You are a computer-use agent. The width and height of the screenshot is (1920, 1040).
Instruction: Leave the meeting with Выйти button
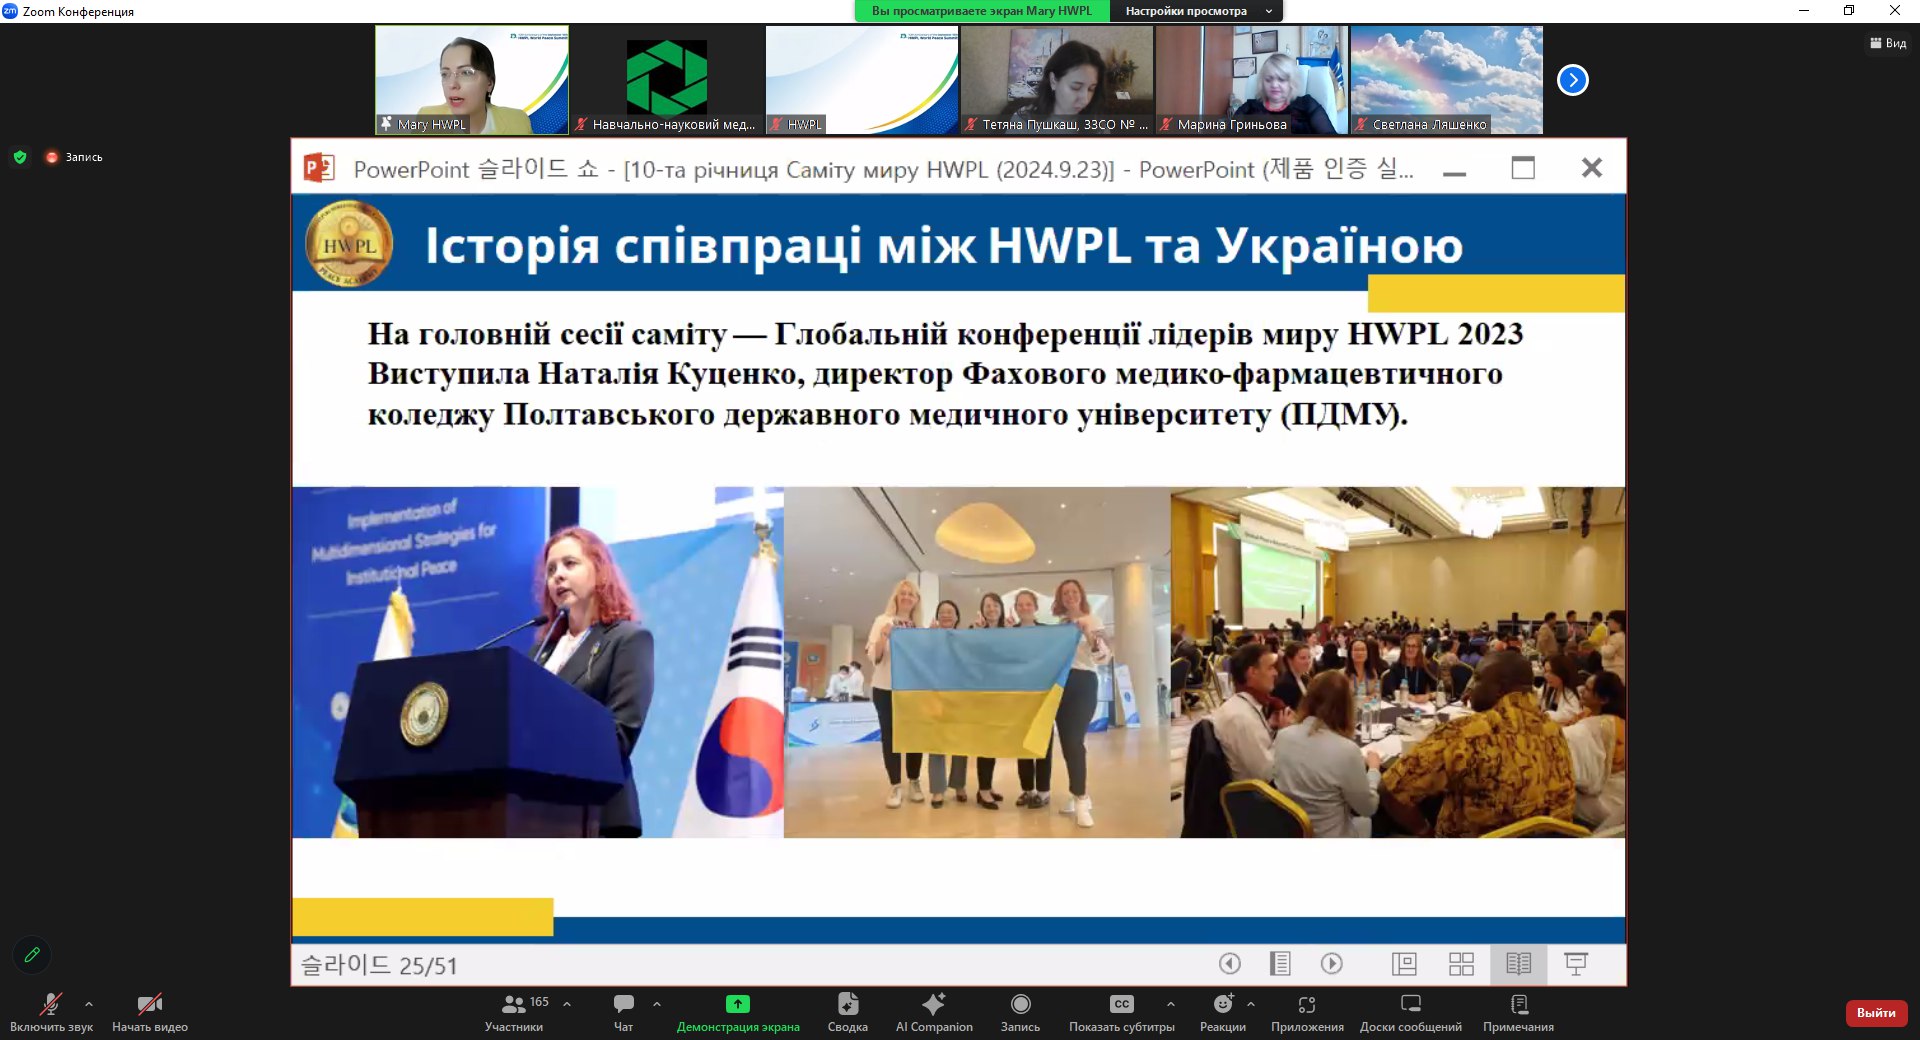click(x=1876, y=1013)
